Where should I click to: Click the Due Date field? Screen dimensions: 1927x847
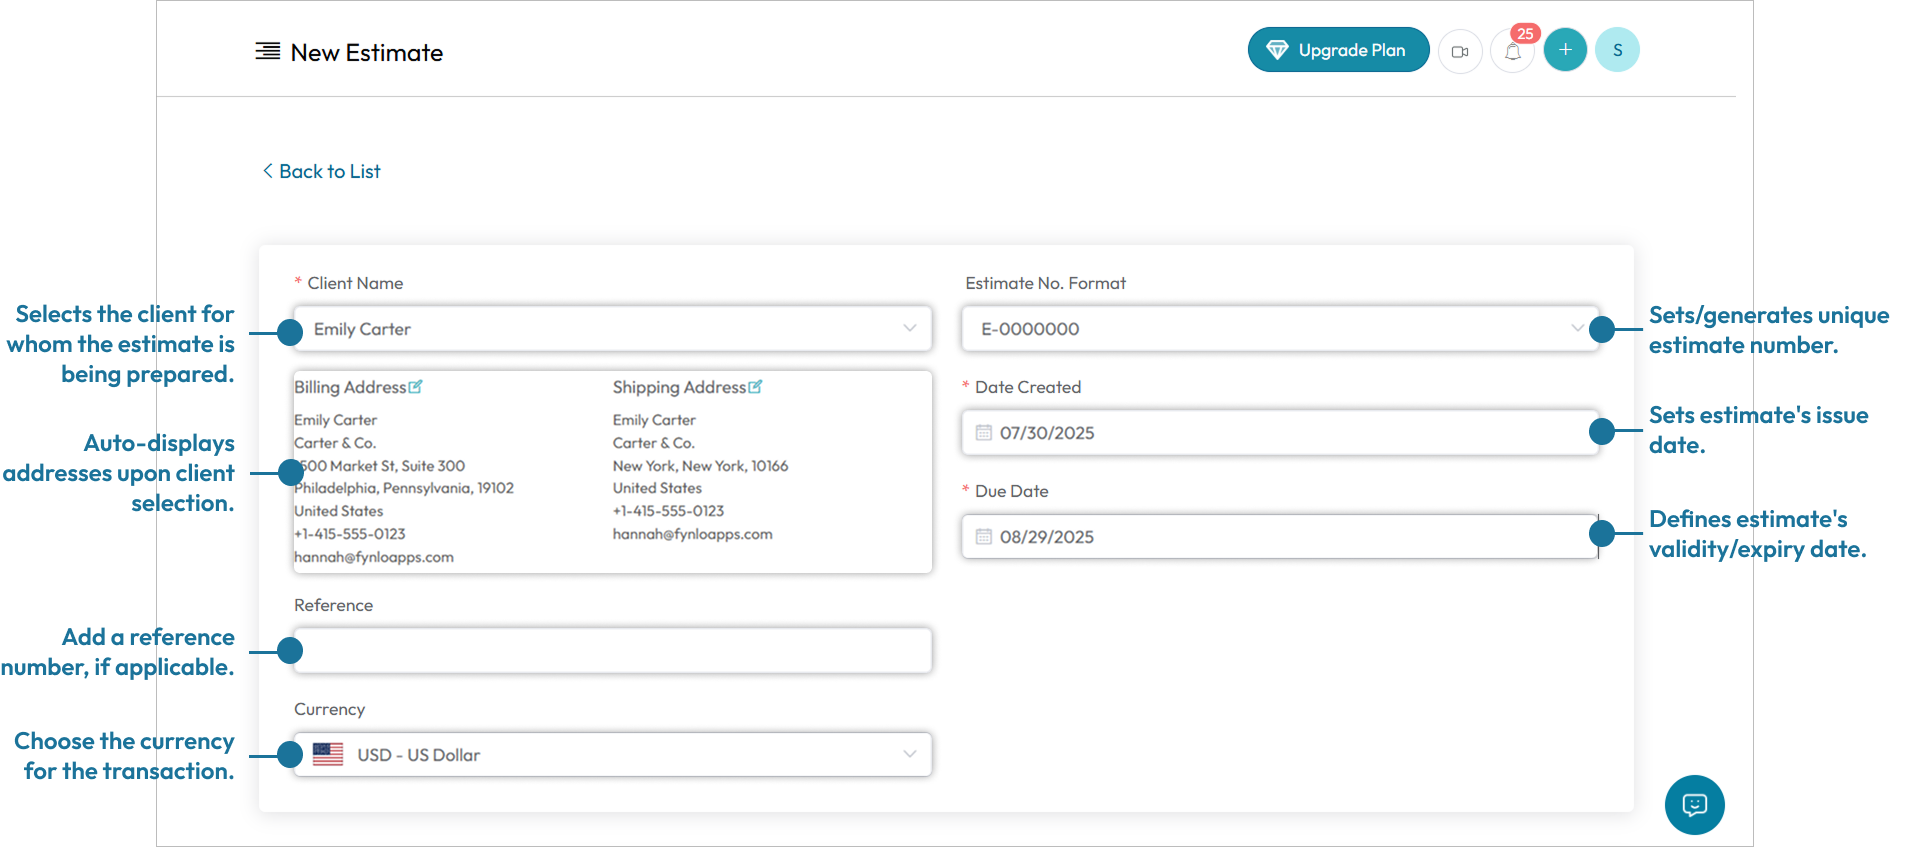(x=1279, y=537)
